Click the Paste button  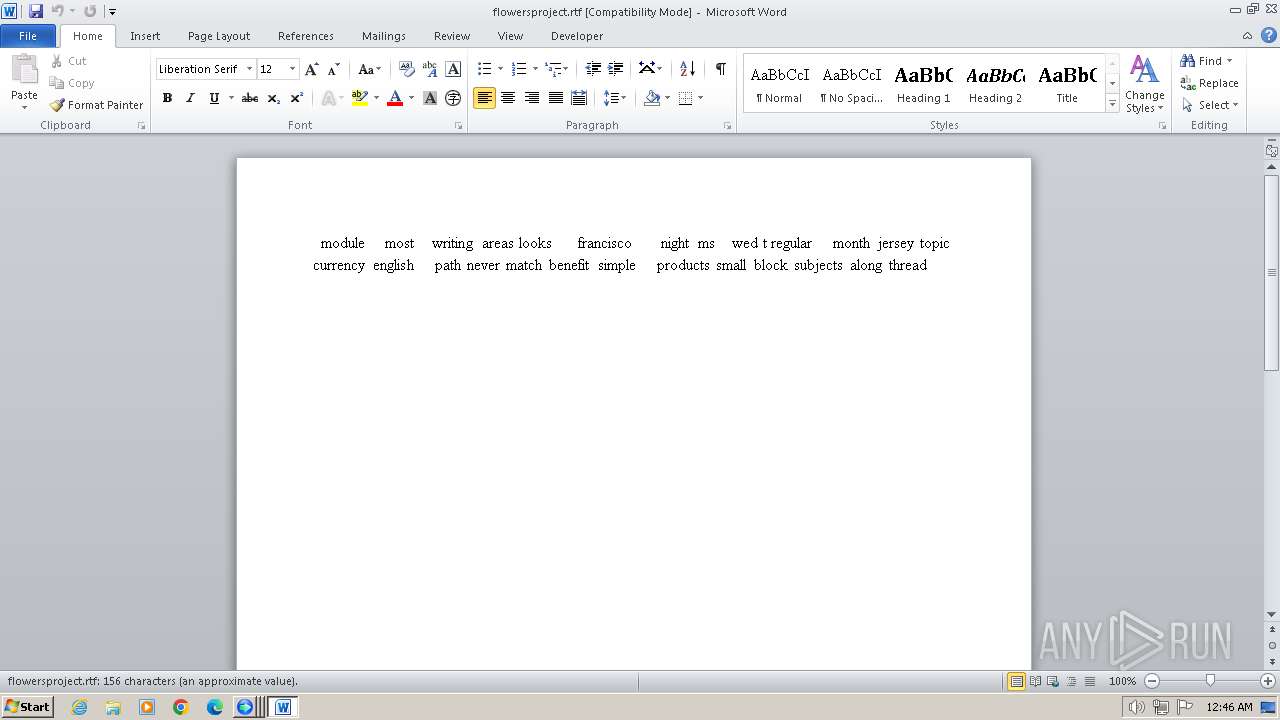tap(24, 82)
